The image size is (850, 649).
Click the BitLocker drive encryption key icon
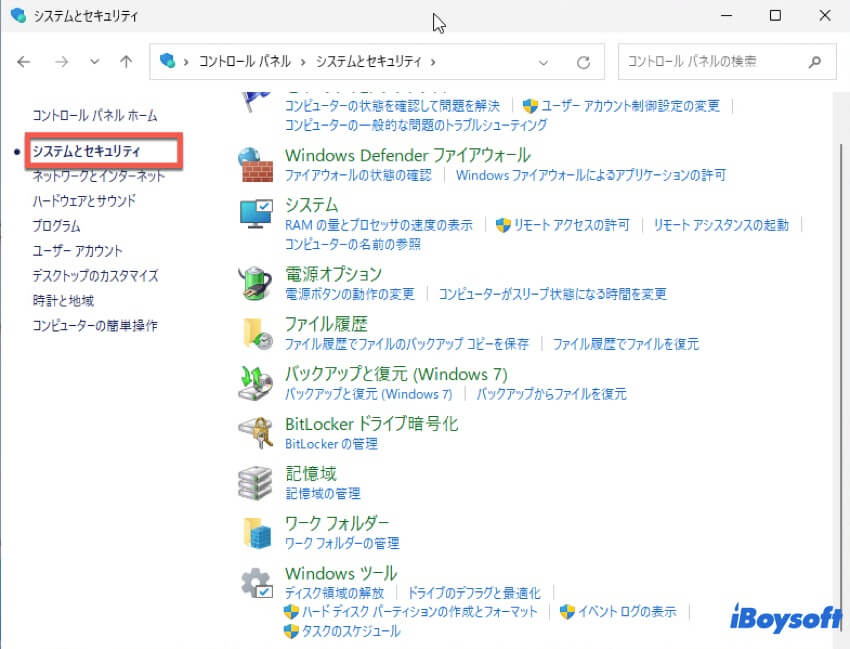coord(254,433)
